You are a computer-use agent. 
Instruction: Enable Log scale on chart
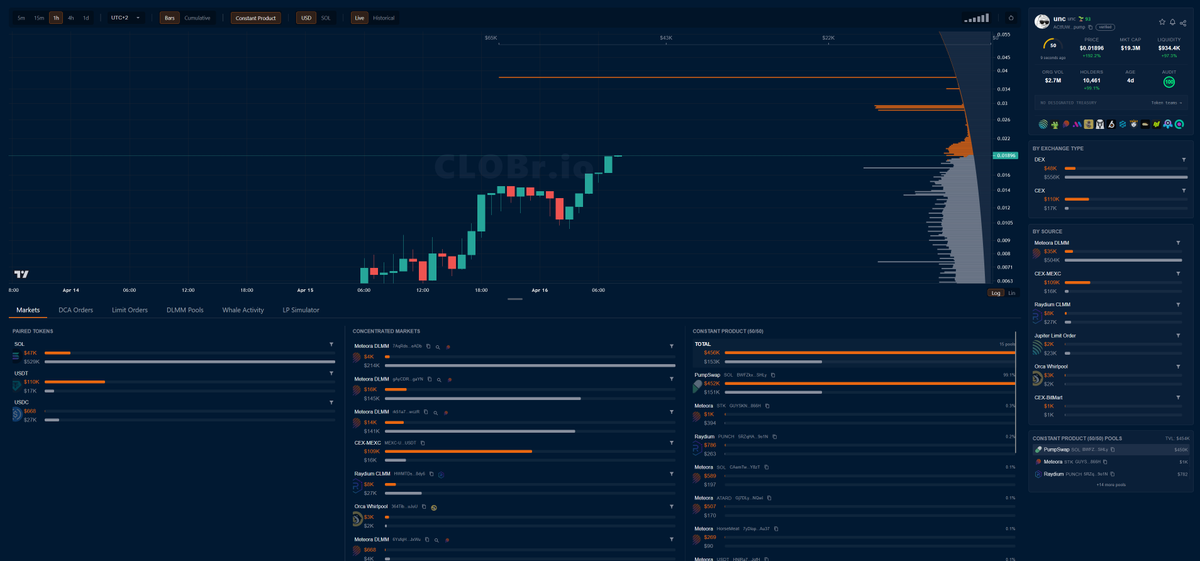coord(996,293)
